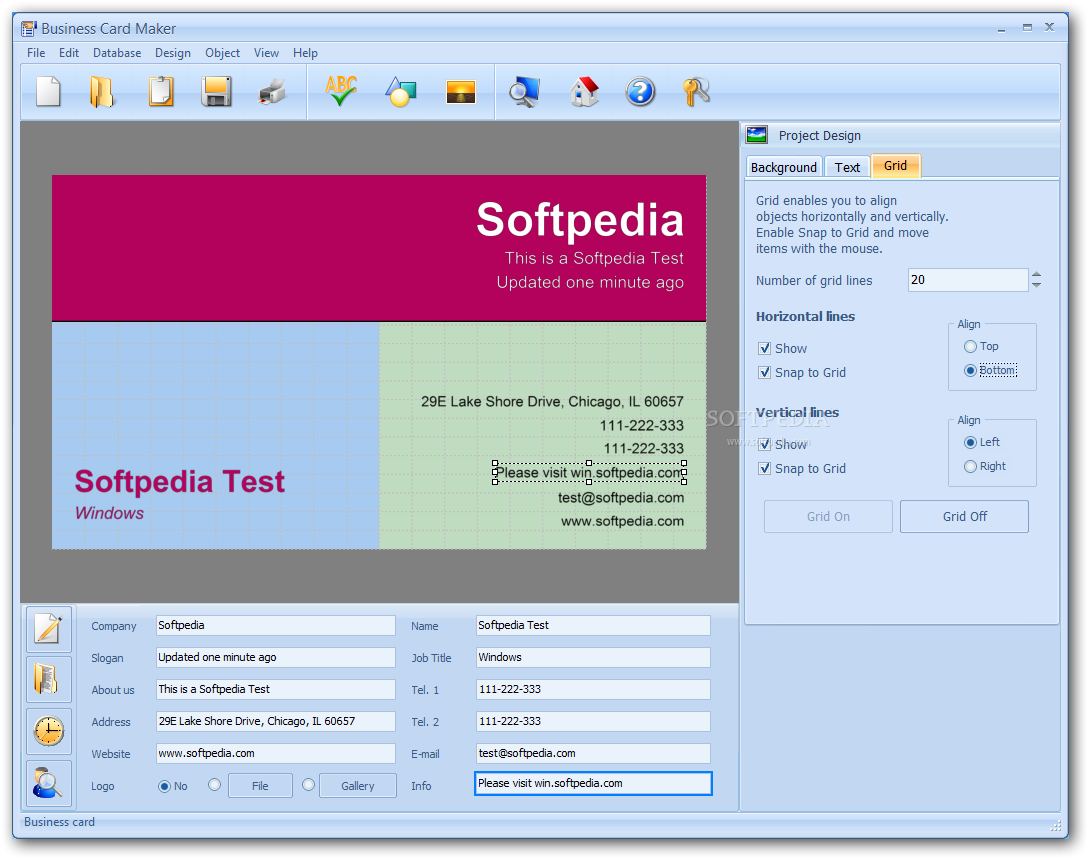Image resolution: width=1089 pixels, height=859 pixels.
Task: Toggle Snap to Grid under Horizontal lines
Action: coord(765,372)
